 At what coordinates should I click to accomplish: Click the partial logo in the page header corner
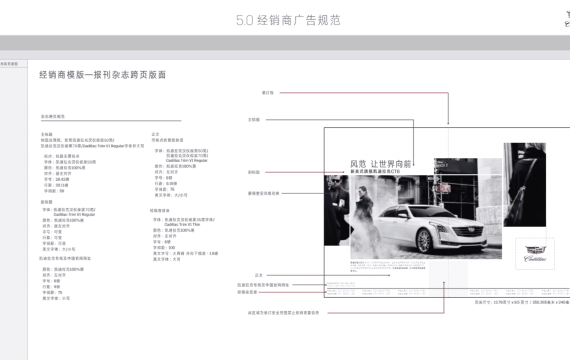[x=567, y=19]
